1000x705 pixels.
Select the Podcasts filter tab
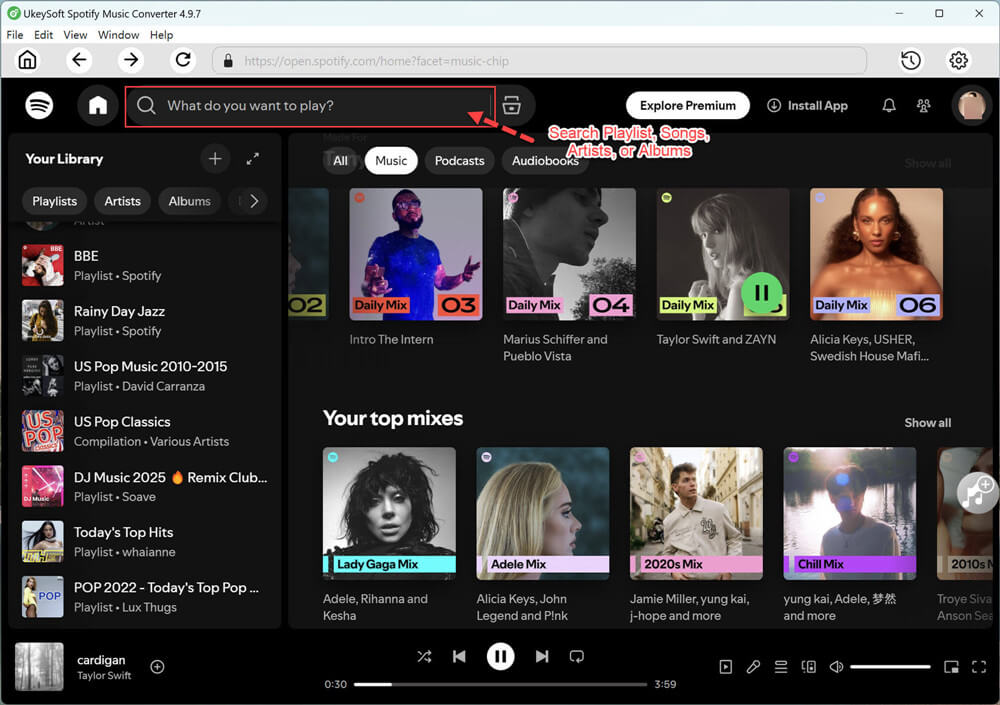click(x=459, y=161)
